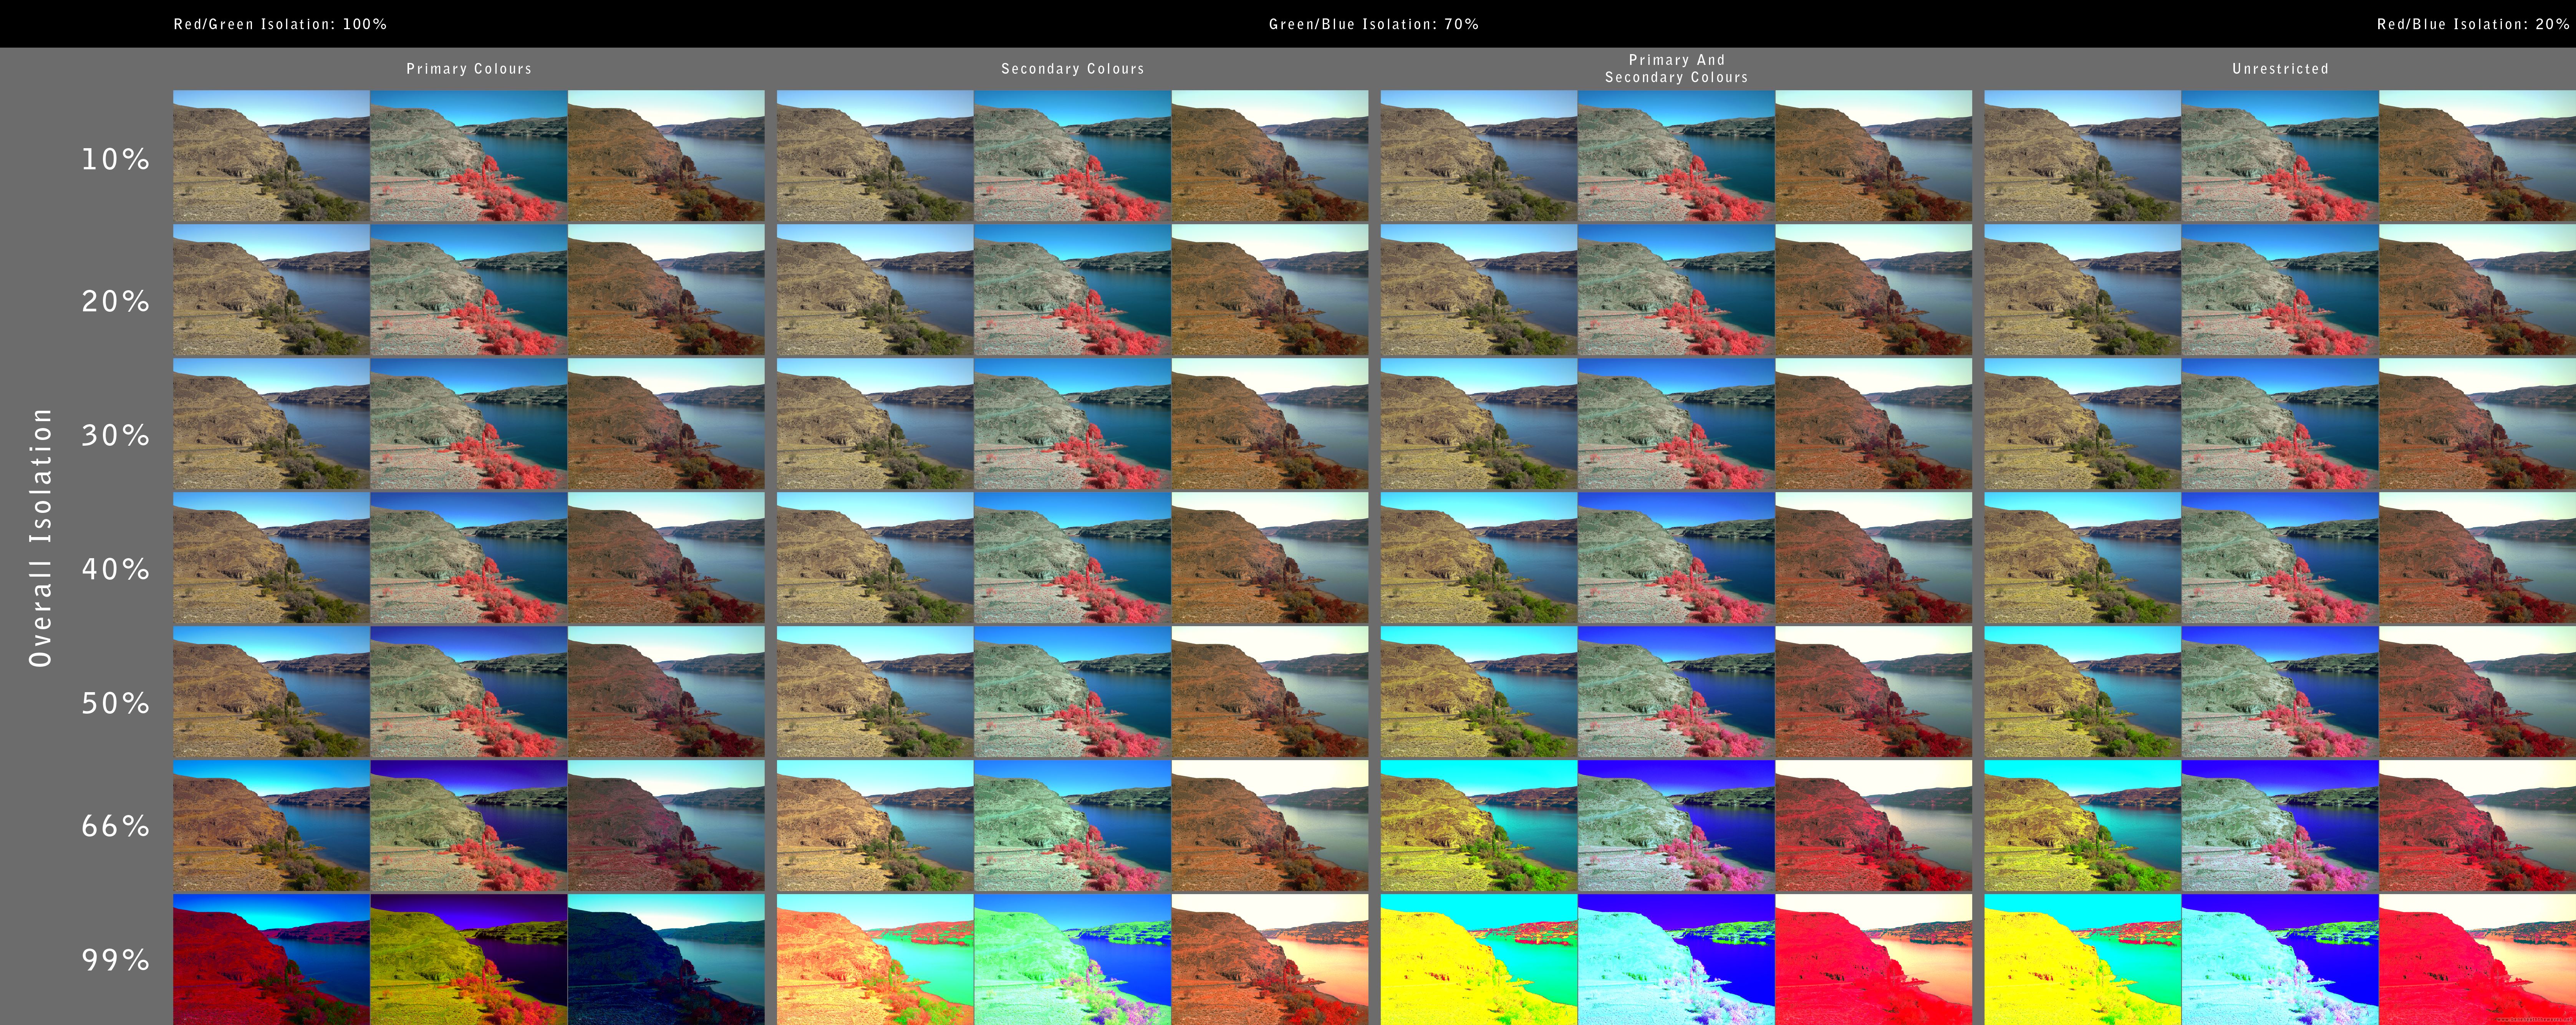Click the vertical 'Overall Isolation' axis label
2576x1025 pixels.
click(40, 537)
